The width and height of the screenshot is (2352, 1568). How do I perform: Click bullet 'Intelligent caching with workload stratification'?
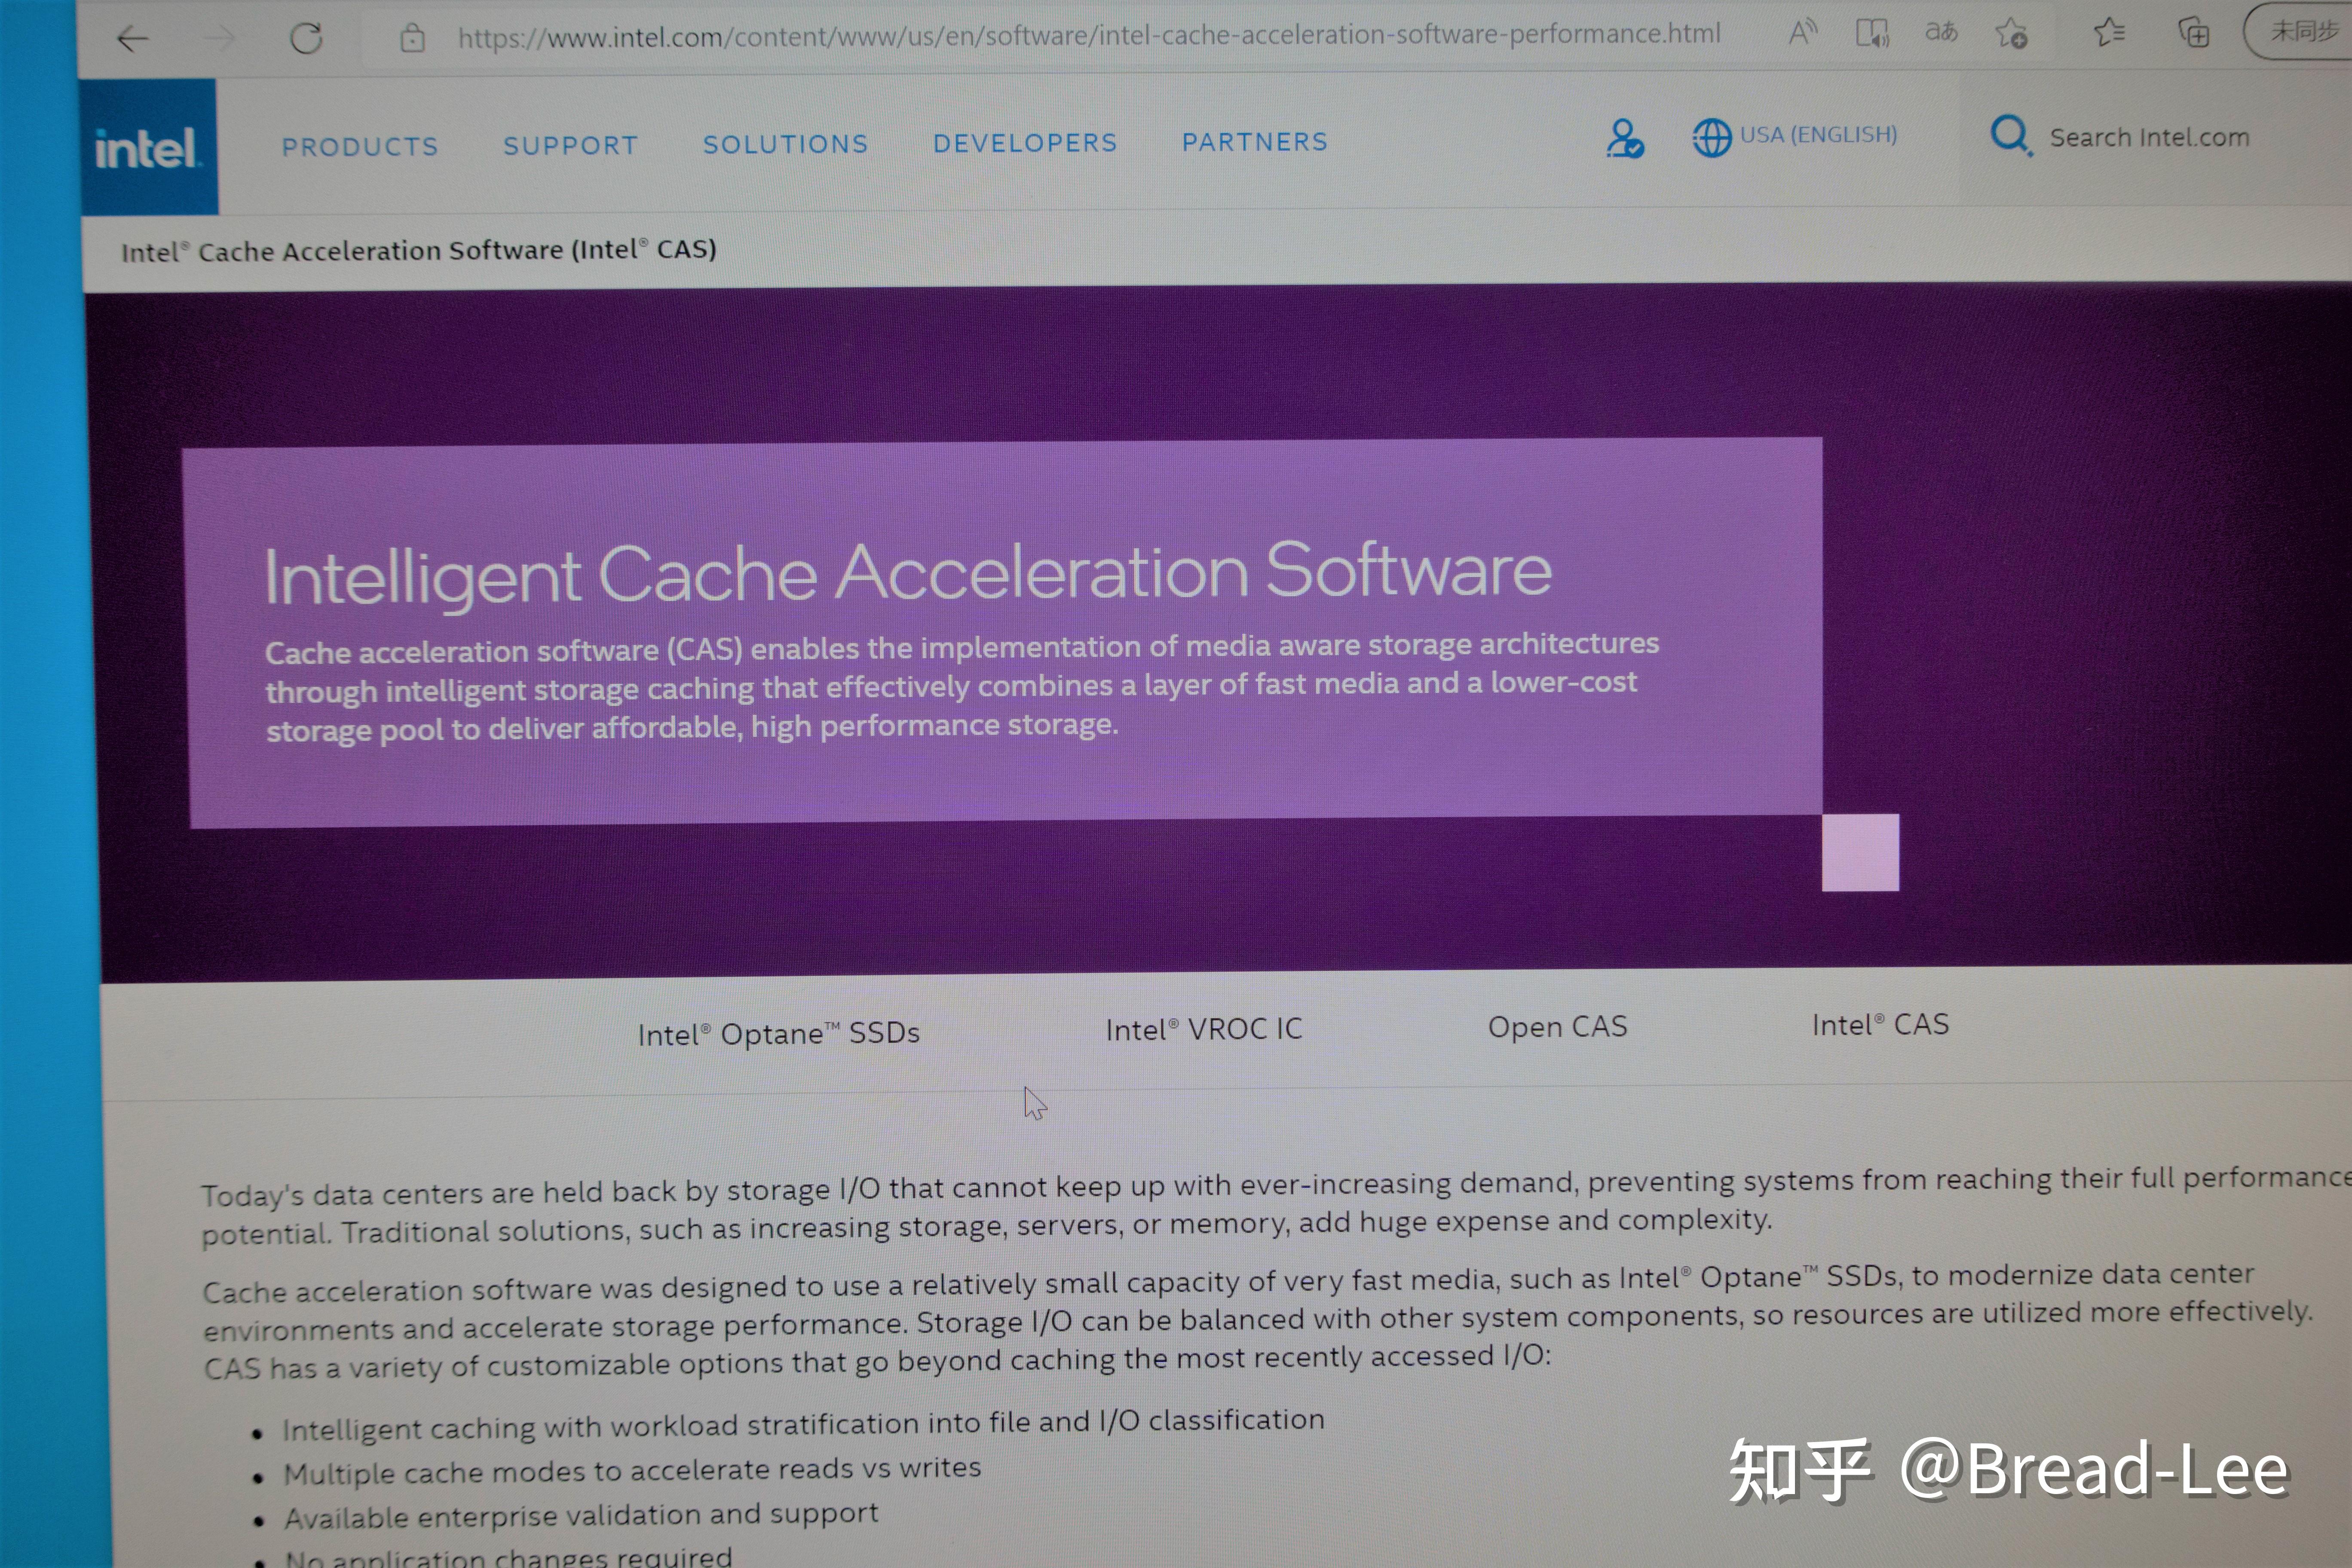click(803, 1424)
